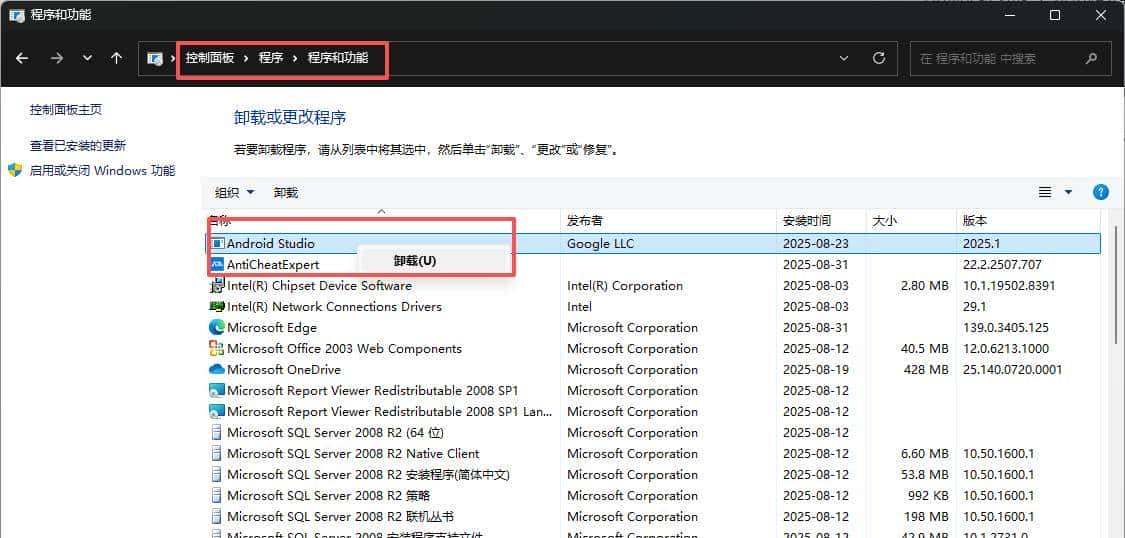This screenshot has width=1125, height=538.
Task: Click the Microsoft OneDrive cloud icon
Action: pos(217,369)
